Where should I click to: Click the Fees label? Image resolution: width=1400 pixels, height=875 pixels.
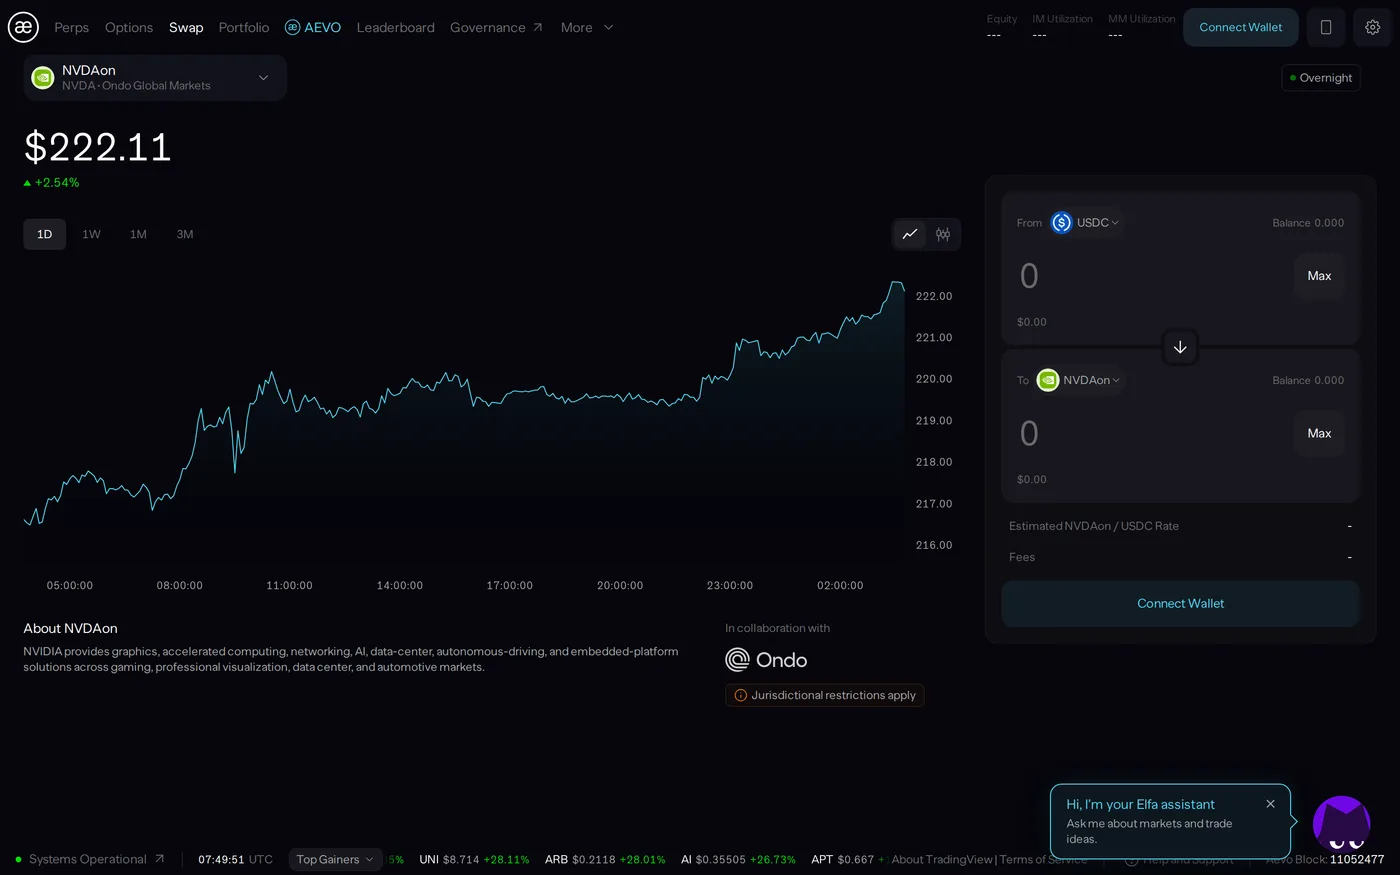[x=1022, y=557]
